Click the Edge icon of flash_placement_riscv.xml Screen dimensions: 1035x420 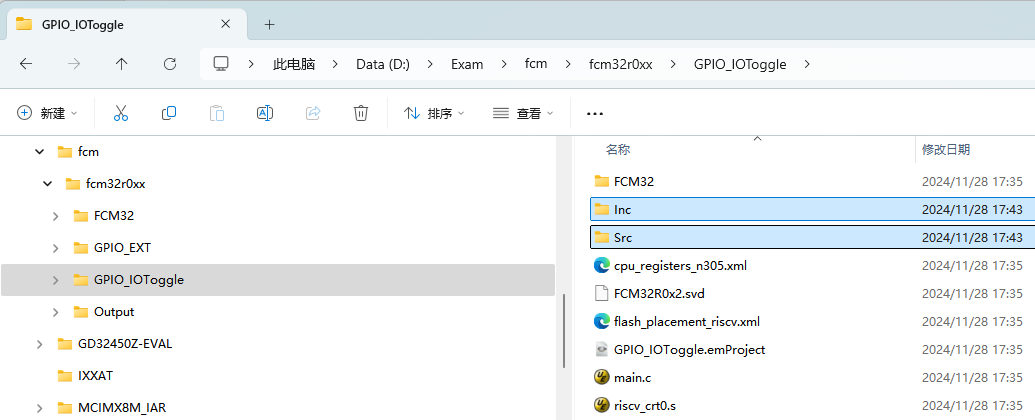click(x=601, y=322)
